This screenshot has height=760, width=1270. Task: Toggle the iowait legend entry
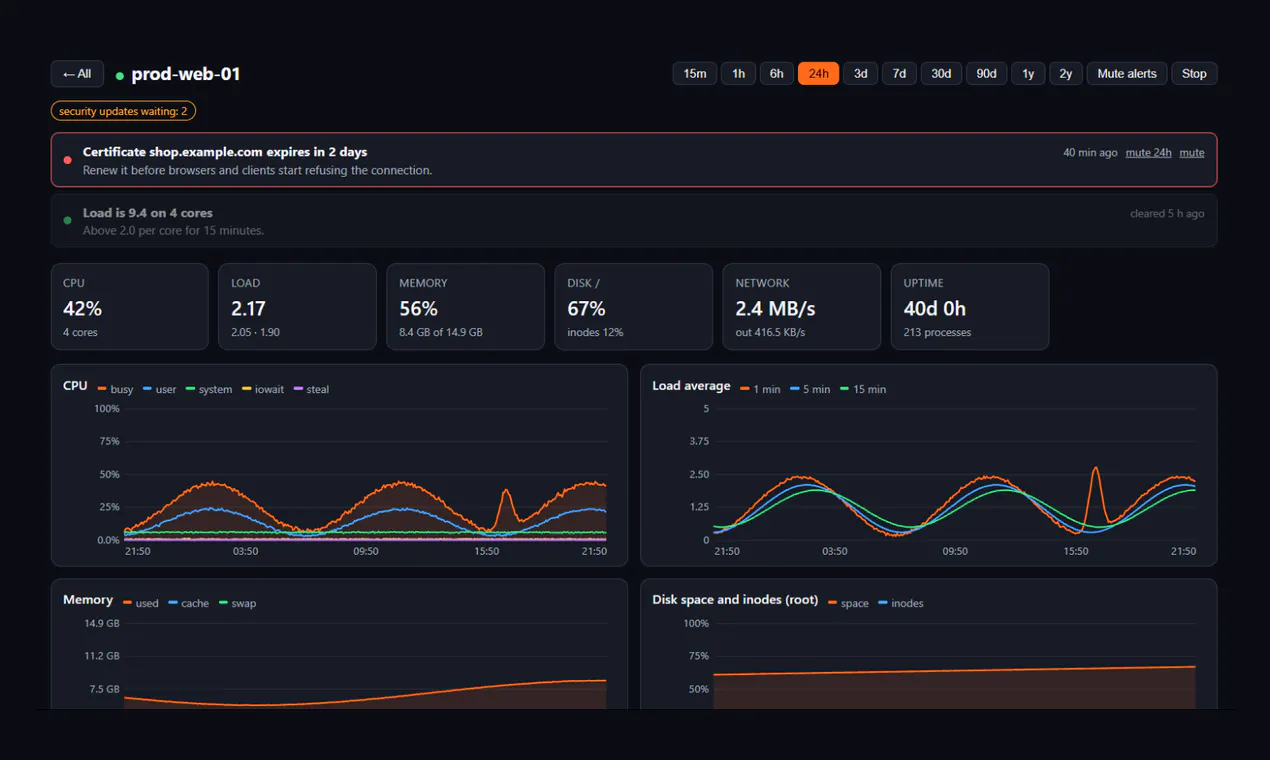[x=263, y=389]
